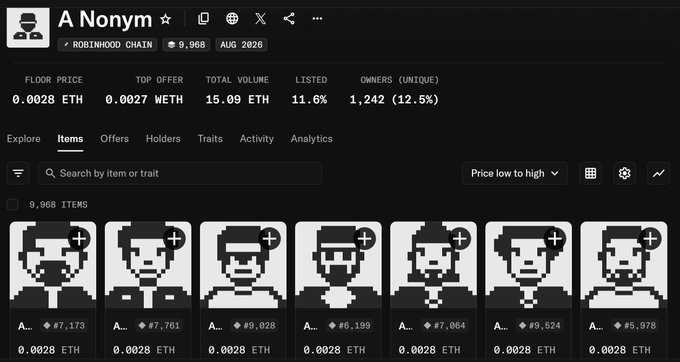Open the collection's X profile icon
The height and width of the screenshot is (362, 680).
click(260, 19)
